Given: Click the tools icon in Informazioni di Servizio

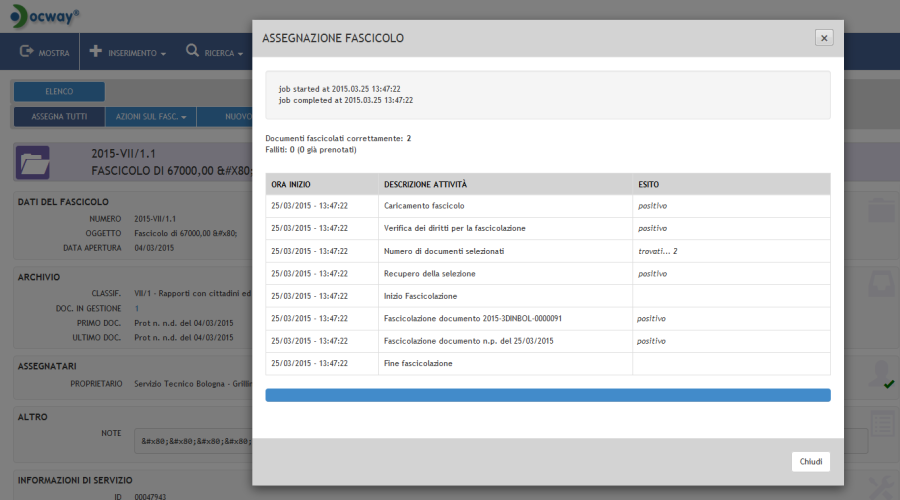Looking at the screenshot, I should click(x=881, y=487).
